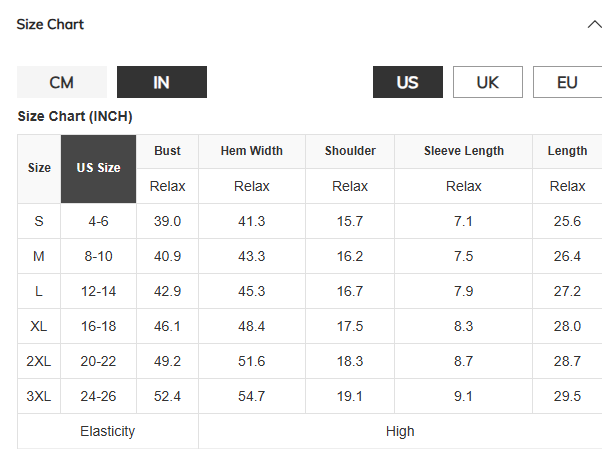Collapse the Size Chart section chevron
Image resolution: width=602 pixels, height=453 pixels.
pos(595,25)
